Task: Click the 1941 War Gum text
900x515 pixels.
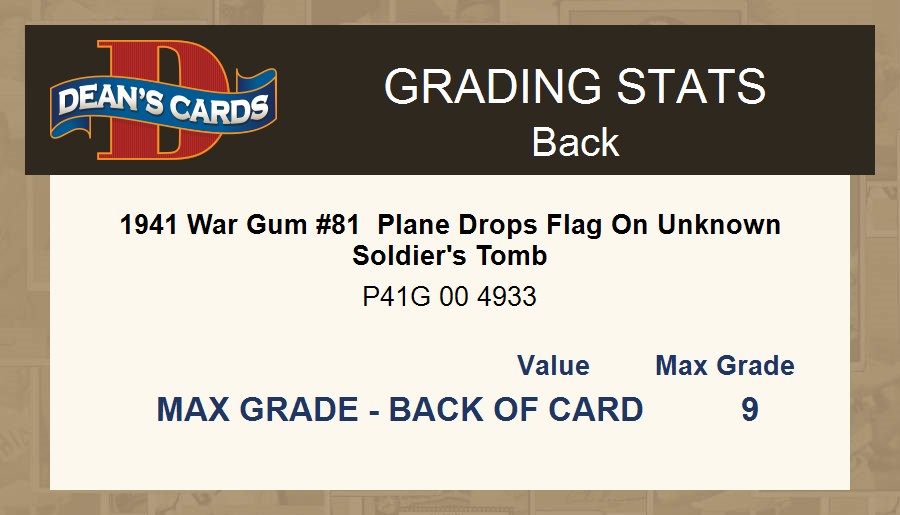Action: (199, 225)
